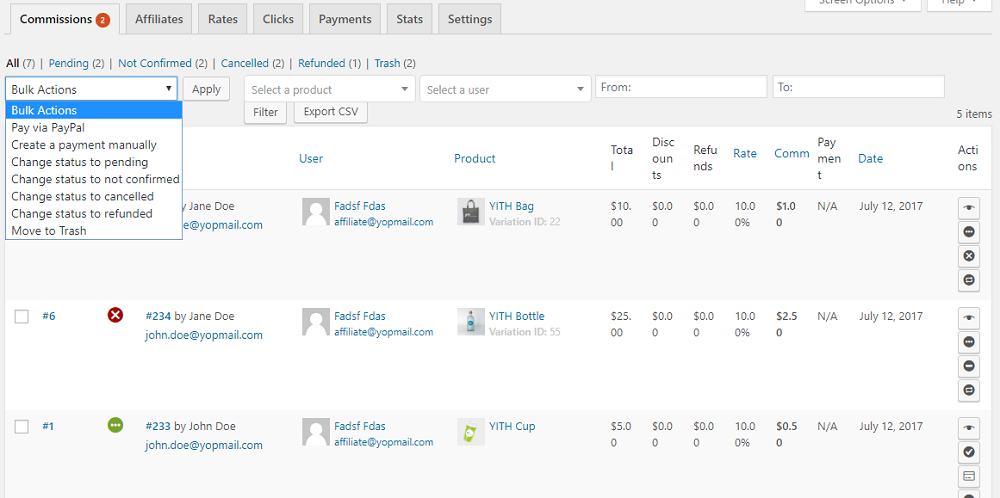Click the payment card action icon for commission #1
Image resolution: width=1000 pixels, height=498 pixels.
[x=968, y=476]
